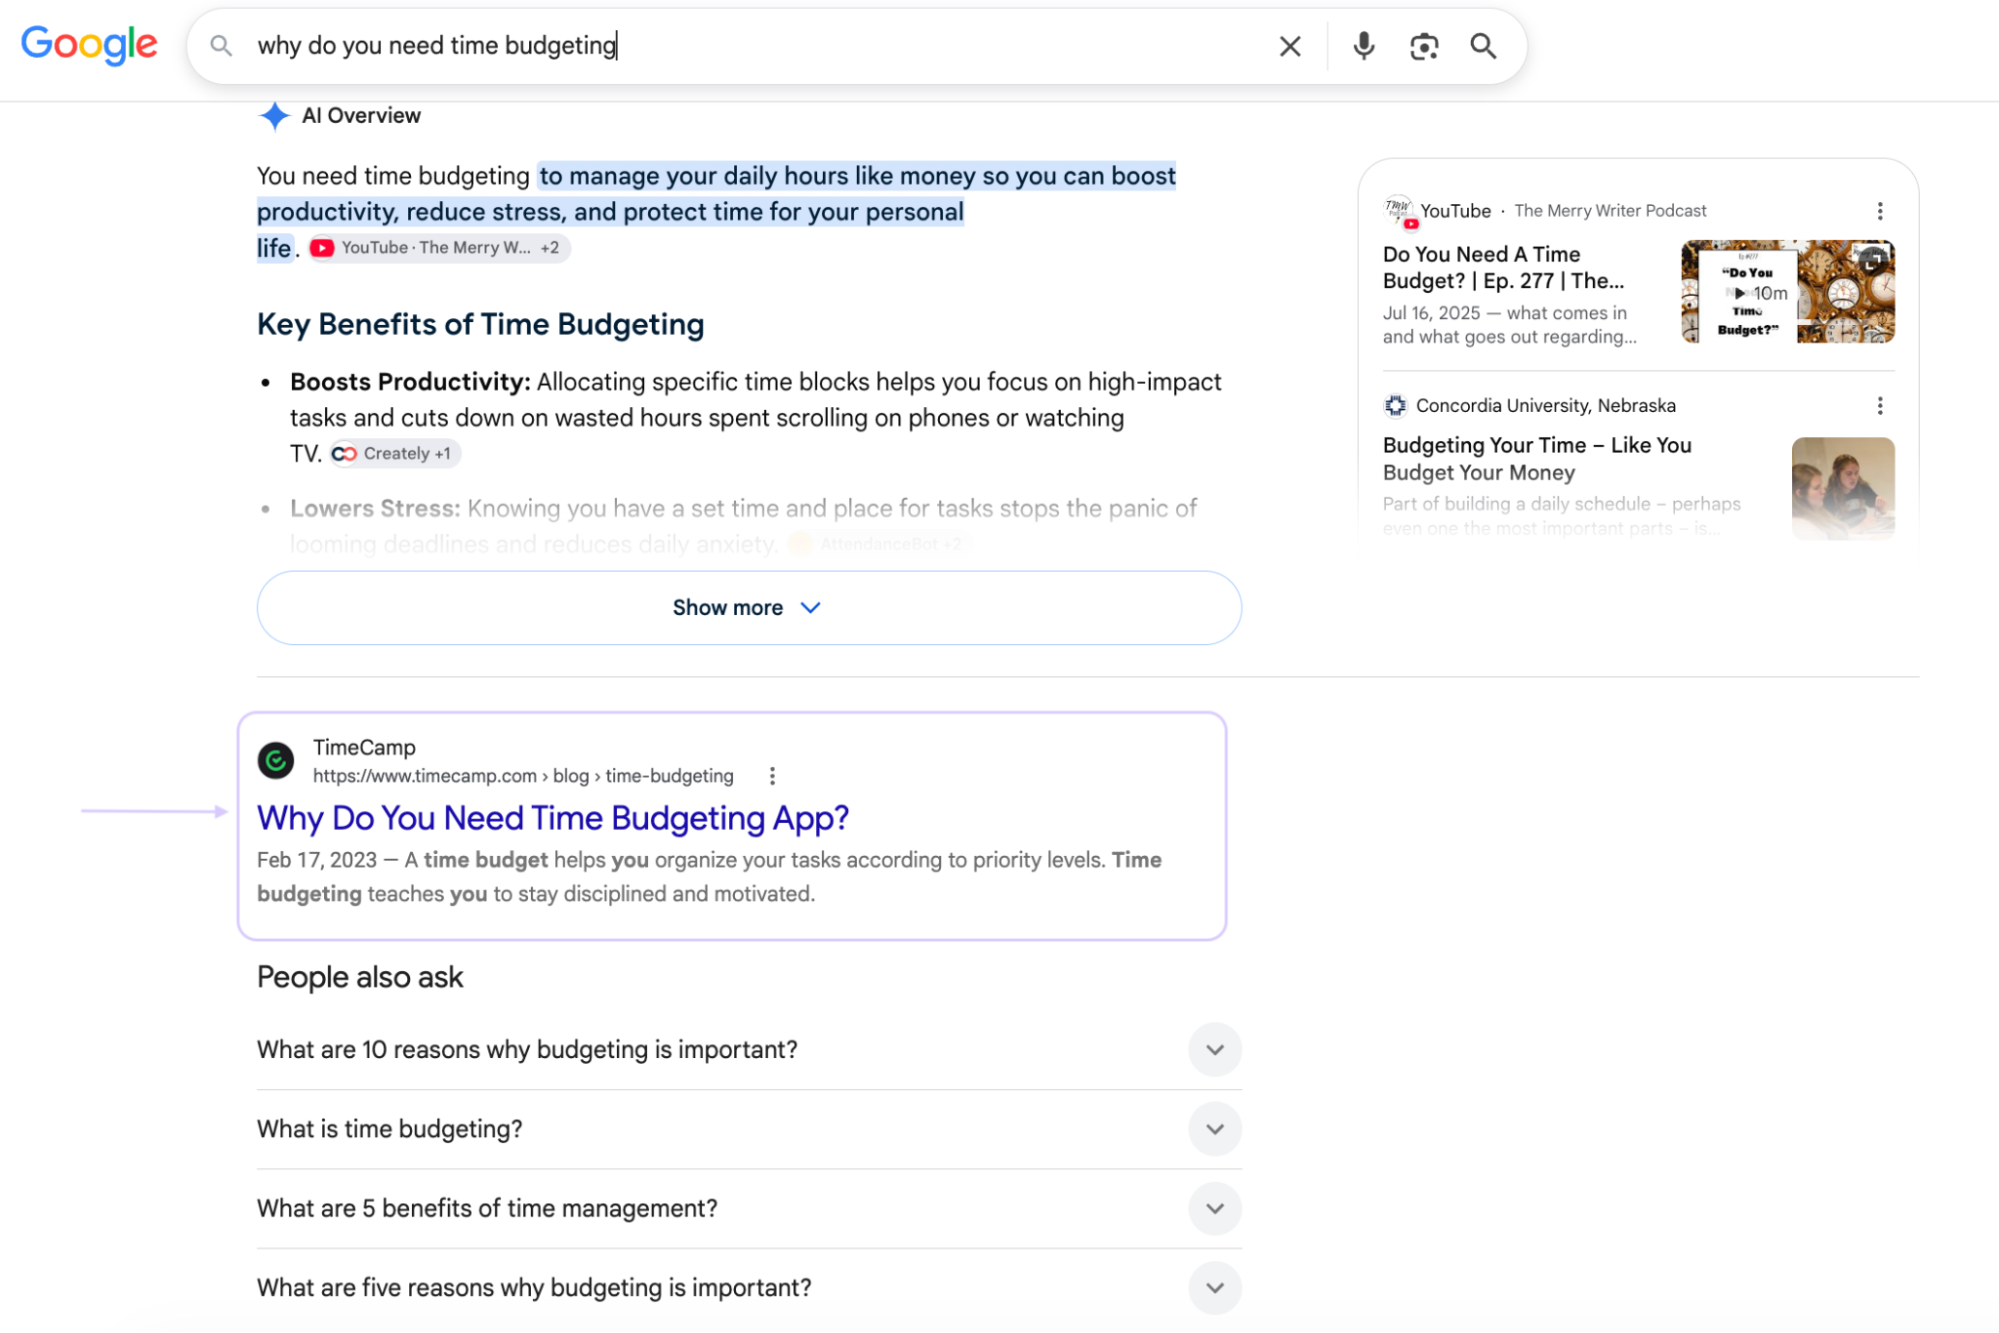Click the magnifier icon inside search box left
Screen dimensions: 1999x1333
[221, 46]
